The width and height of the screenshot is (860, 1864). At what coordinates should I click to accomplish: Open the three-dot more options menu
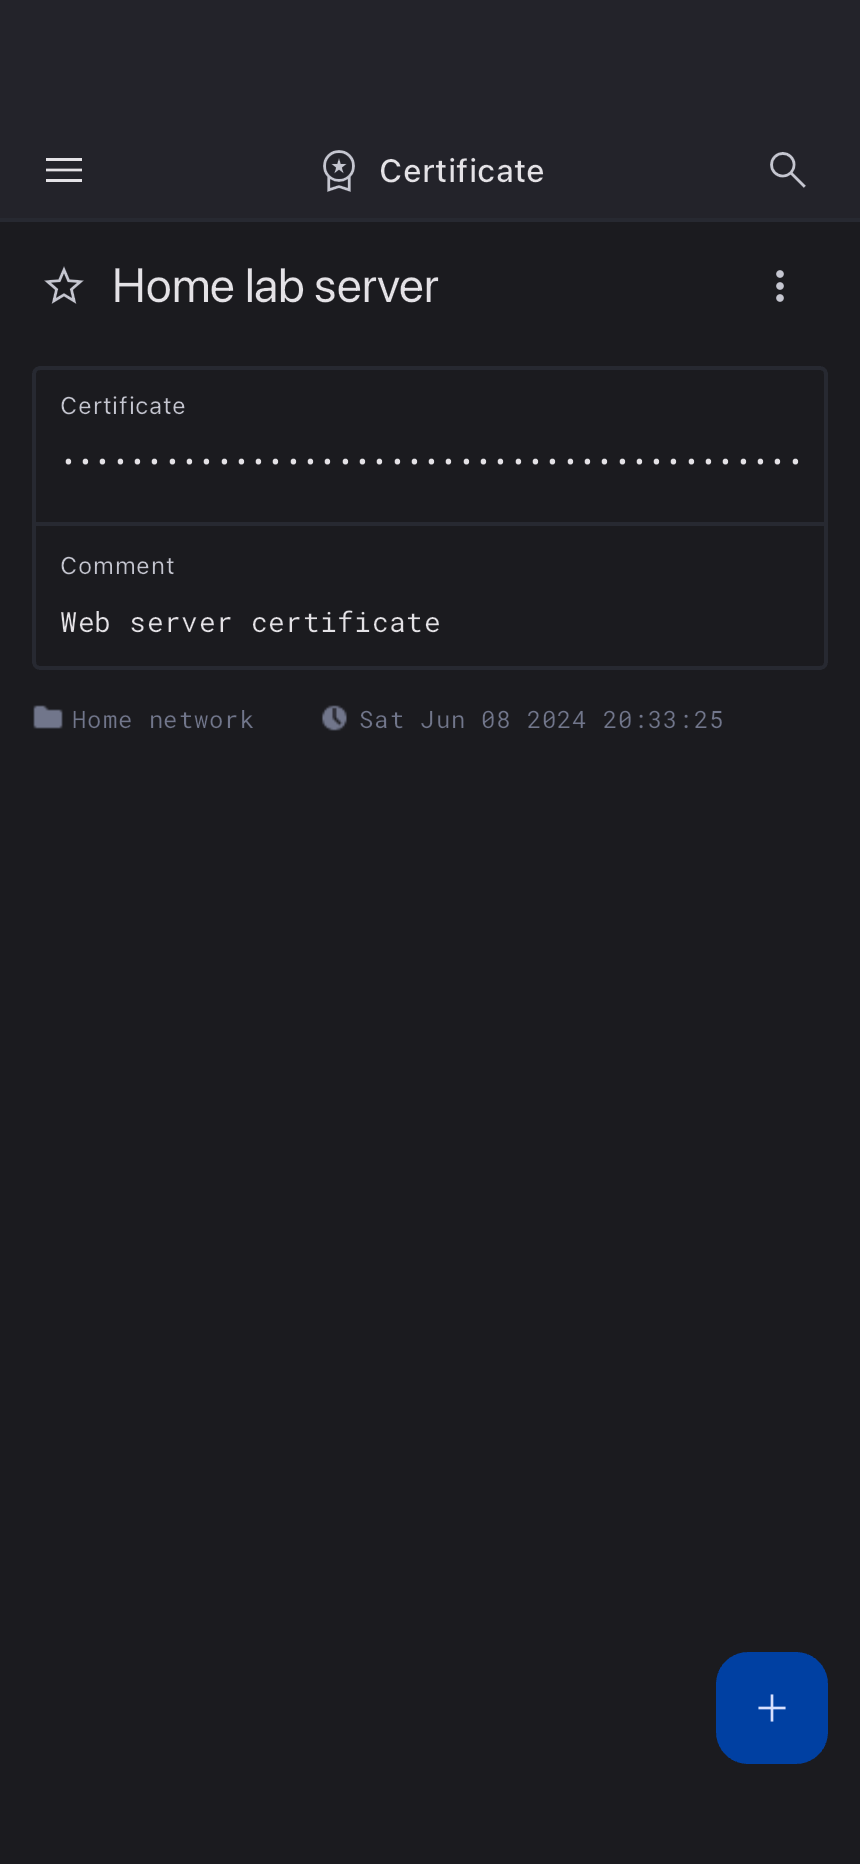[x=780, y=287]
